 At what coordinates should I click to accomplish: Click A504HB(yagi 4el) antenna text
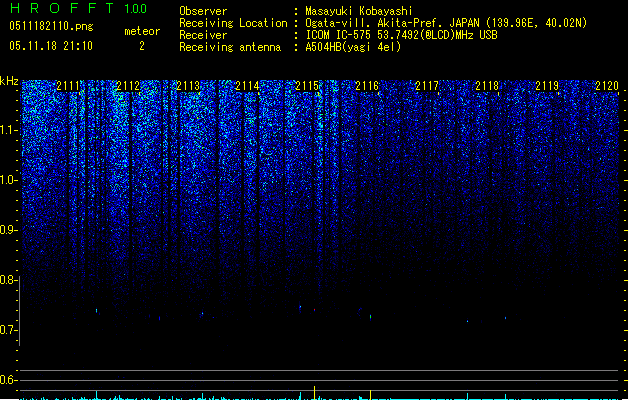tap(353, 47)
